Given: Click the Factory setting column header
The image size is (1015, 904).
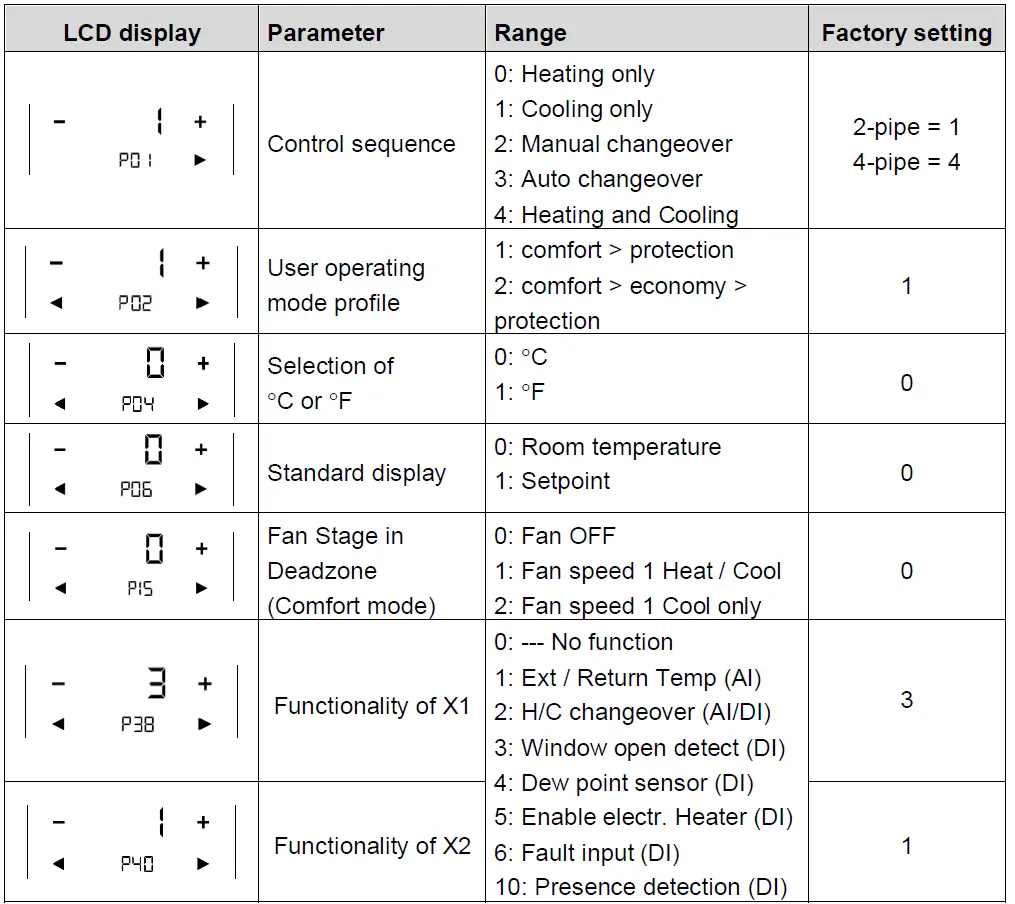Looking at the screenshot, I should coord(906,33).
